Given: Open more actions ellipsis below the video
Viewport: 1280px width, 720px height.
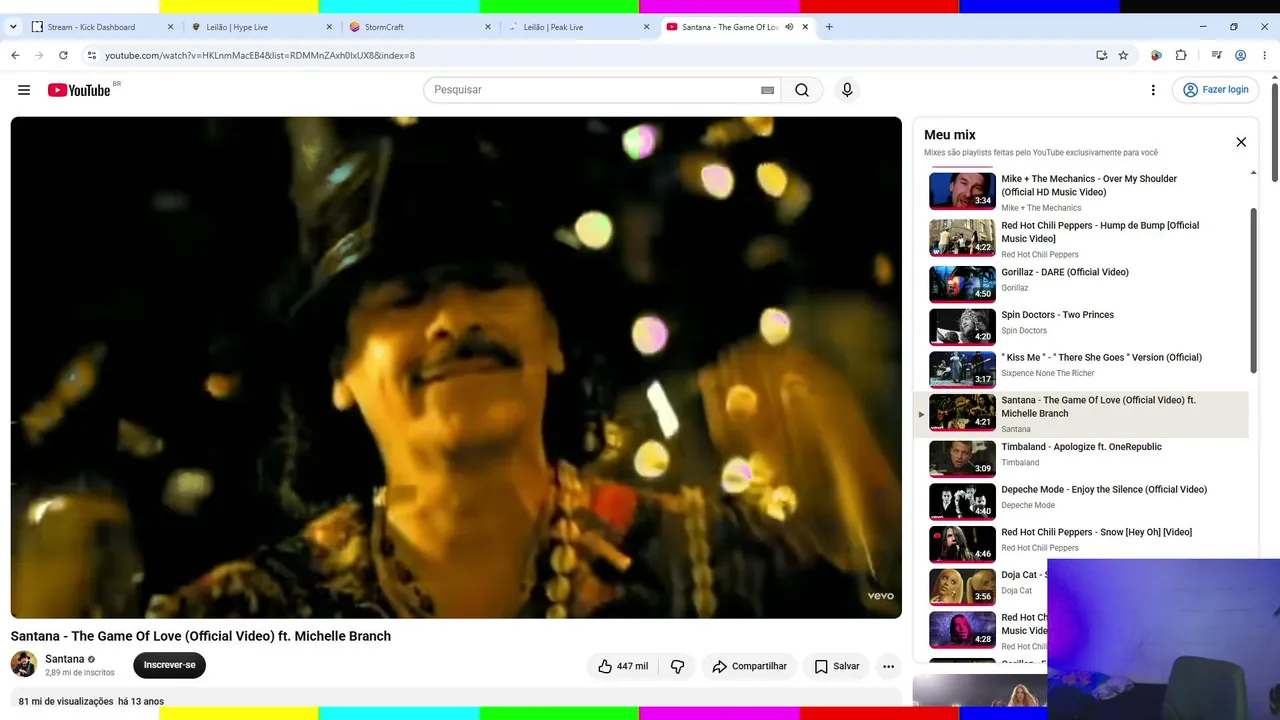Looking at the screenshot, I should click(888, 666).
